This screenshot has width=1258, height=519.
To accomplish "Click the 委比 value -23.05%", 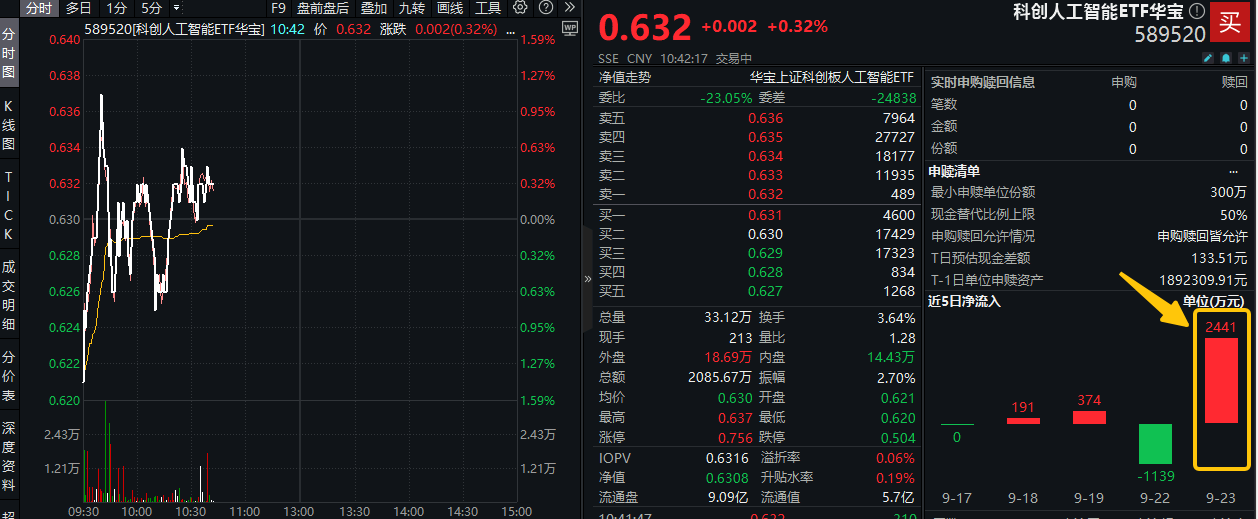I will pos(726,98).
